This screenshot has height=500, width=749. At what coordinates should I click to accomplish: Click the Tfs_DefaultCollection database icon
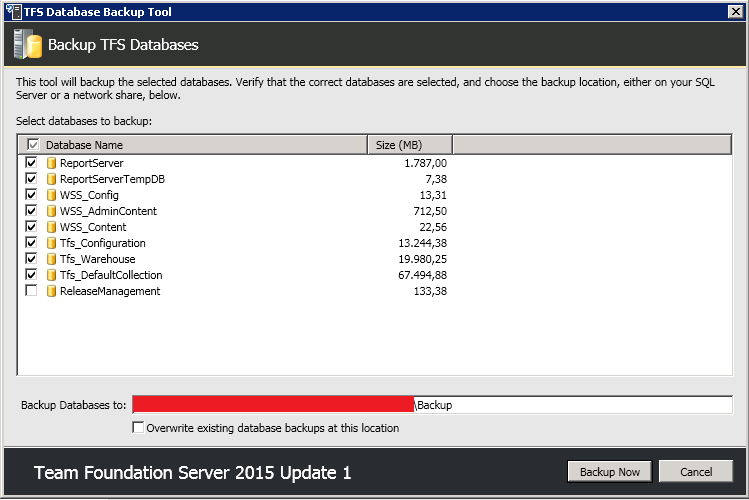click(52, 275)
